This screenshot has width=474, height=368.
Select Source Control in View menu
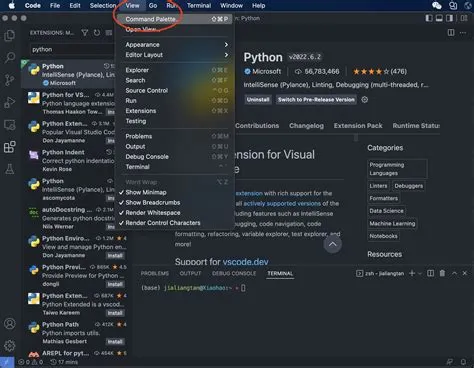coord(174,91)
